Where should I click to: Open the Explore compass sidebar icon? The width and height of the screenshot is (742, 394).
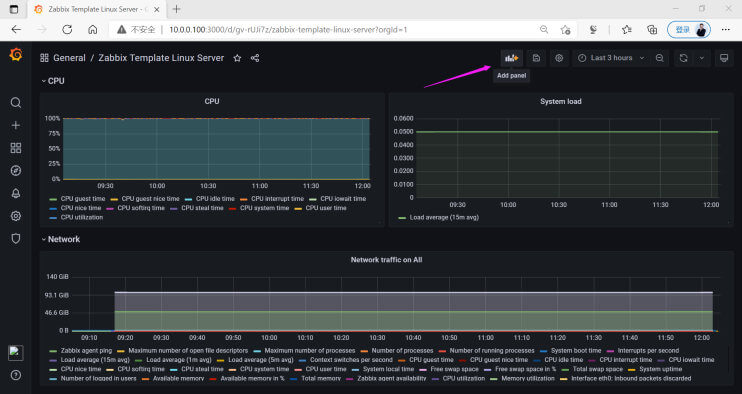(x=16, y=171)
